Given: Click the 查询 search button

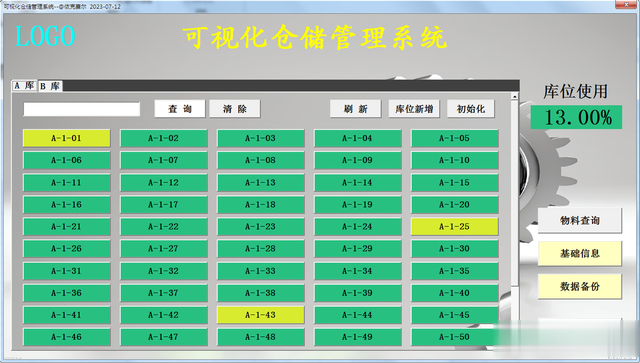Looking at the screenshot, I should point(180,109).
